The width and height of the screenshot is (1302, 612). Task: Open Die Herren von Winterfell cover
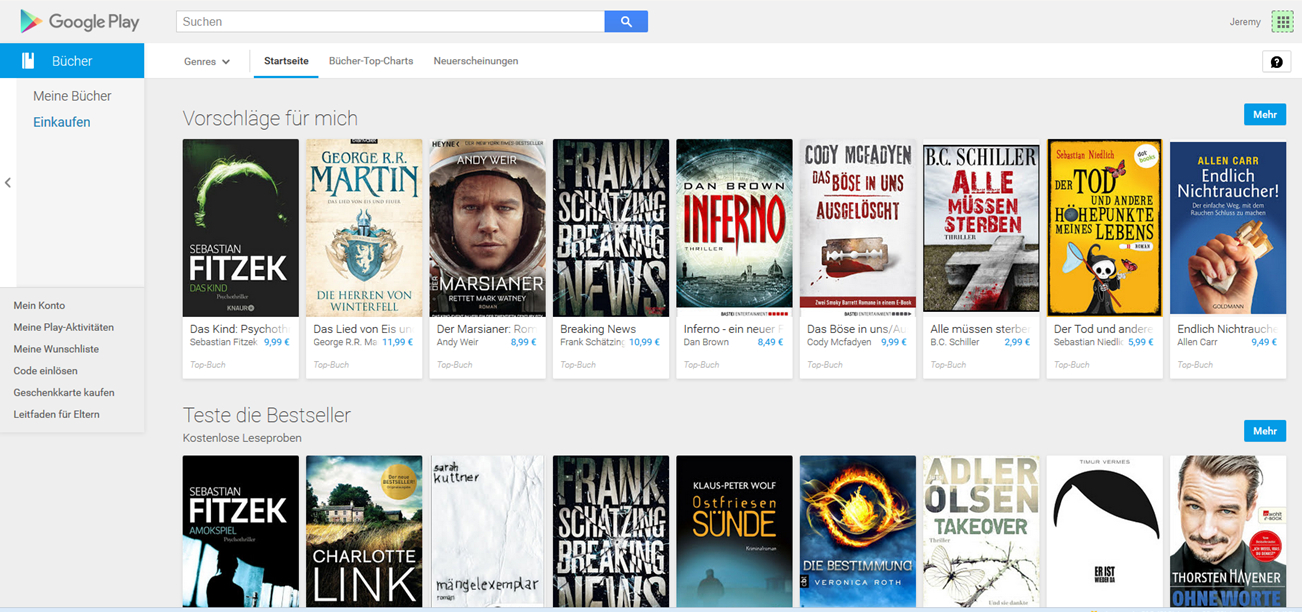[x=364, y=228]
